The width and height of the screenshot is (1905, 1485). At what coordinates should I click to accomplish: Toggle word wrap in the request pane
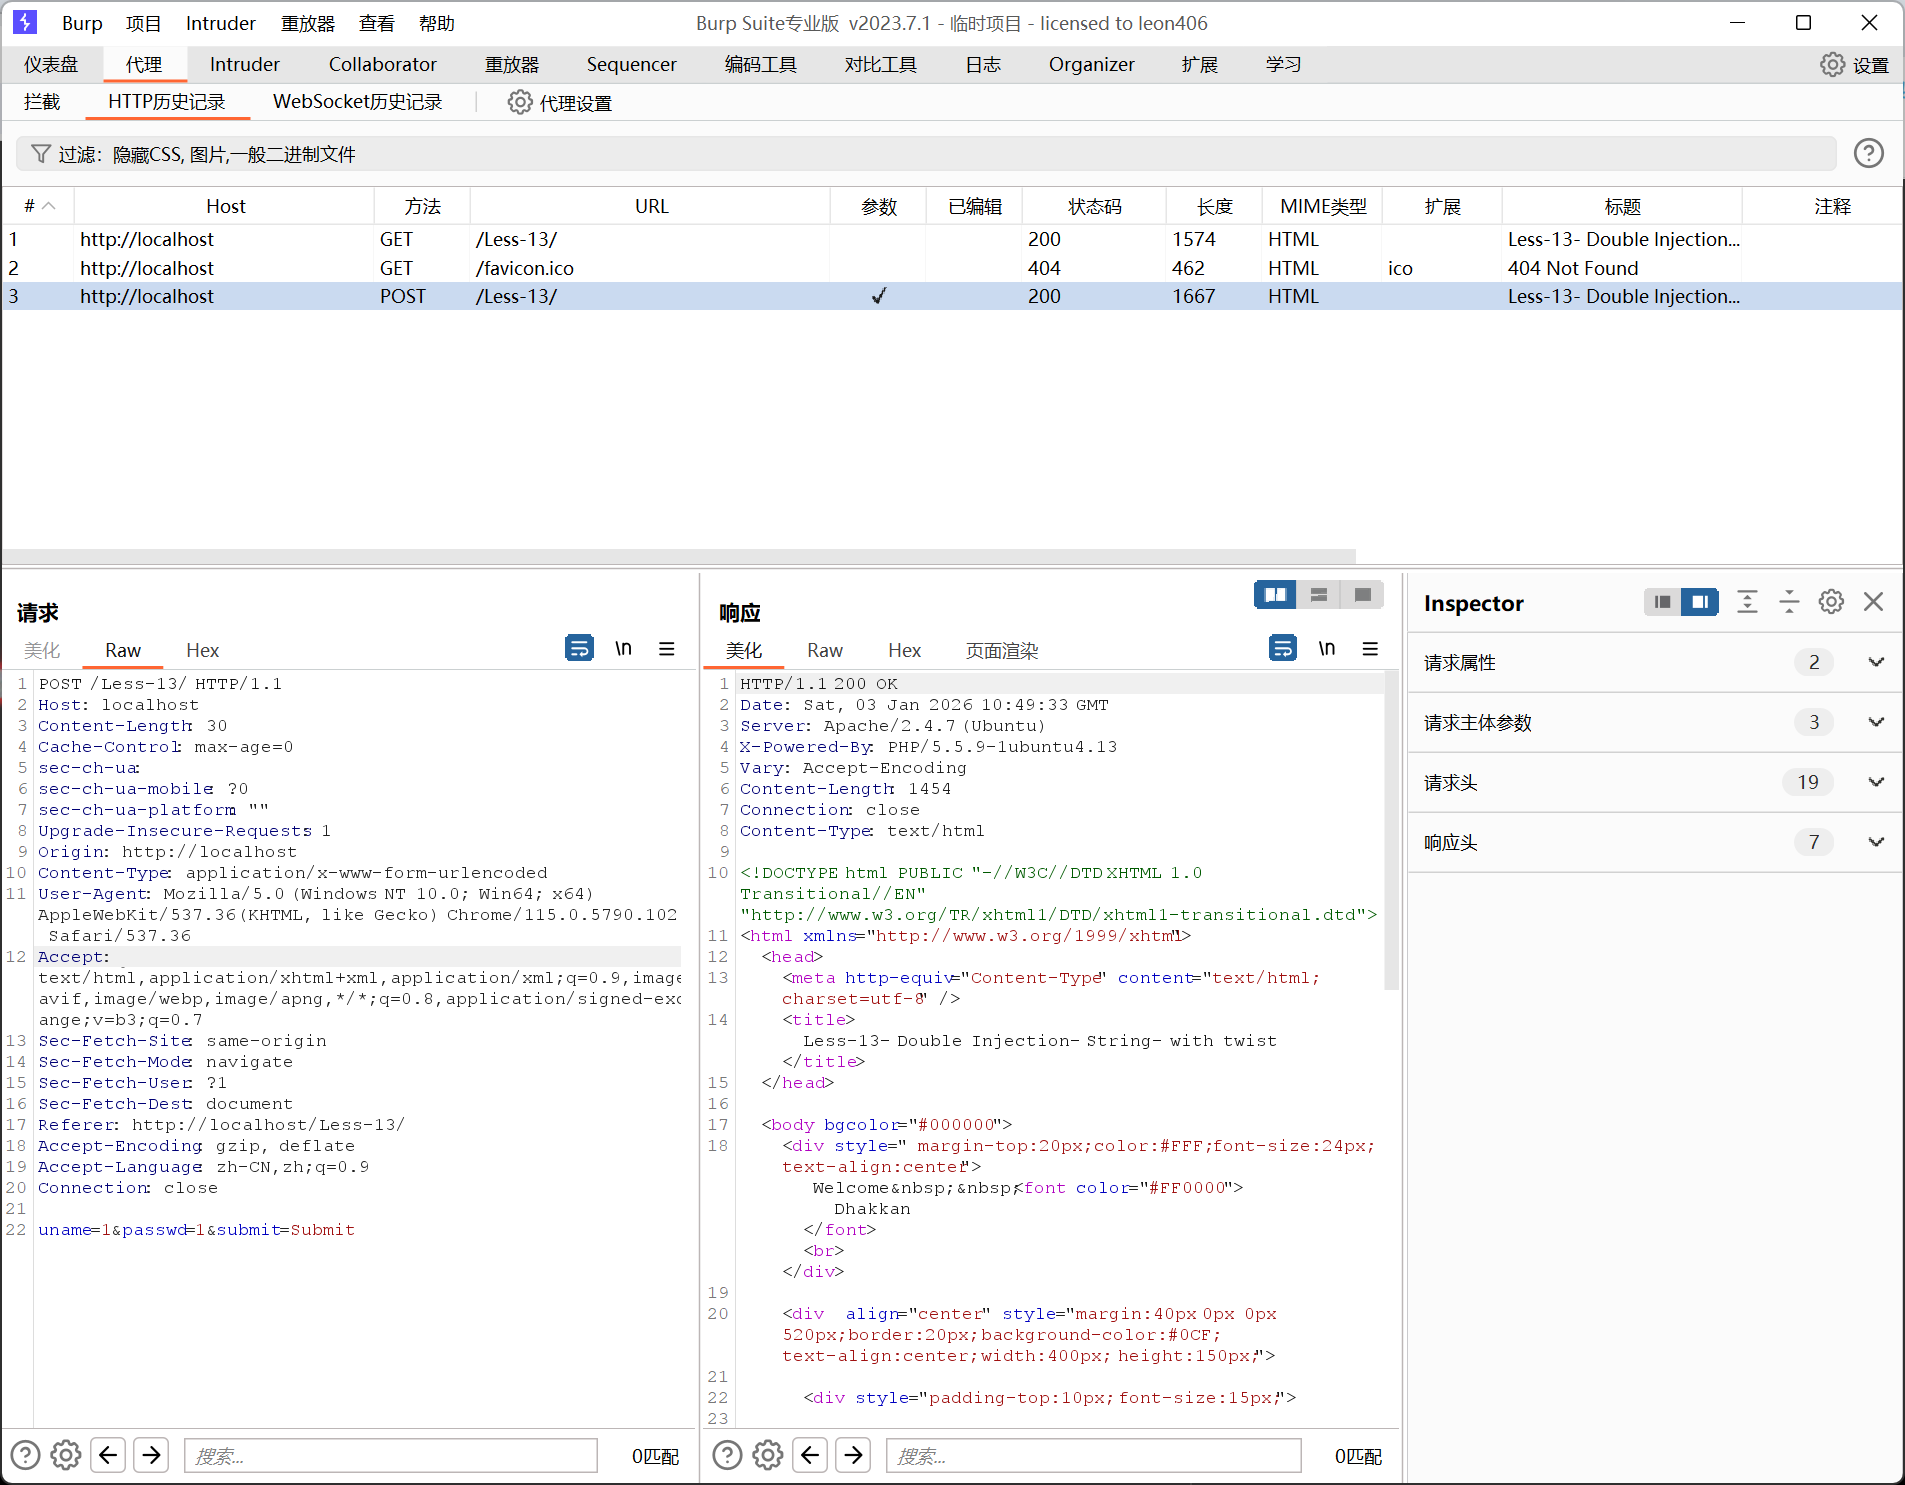click(579, 649)
